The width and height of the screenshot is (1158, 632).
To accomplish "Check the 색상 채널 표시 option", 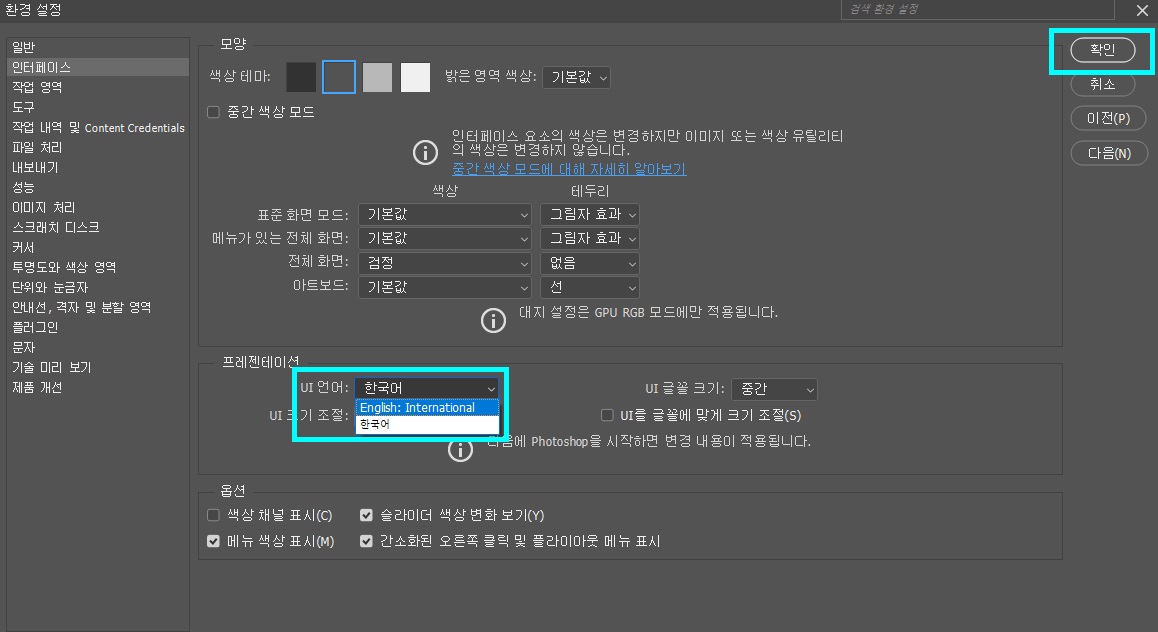I will point(214,514).
